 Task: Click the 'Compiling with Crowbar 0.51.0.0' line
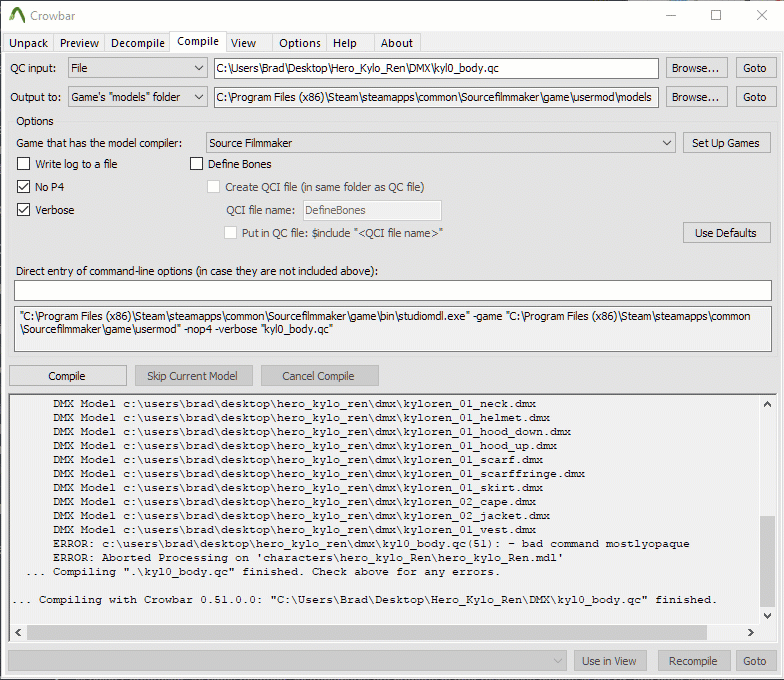click(364, 600)
